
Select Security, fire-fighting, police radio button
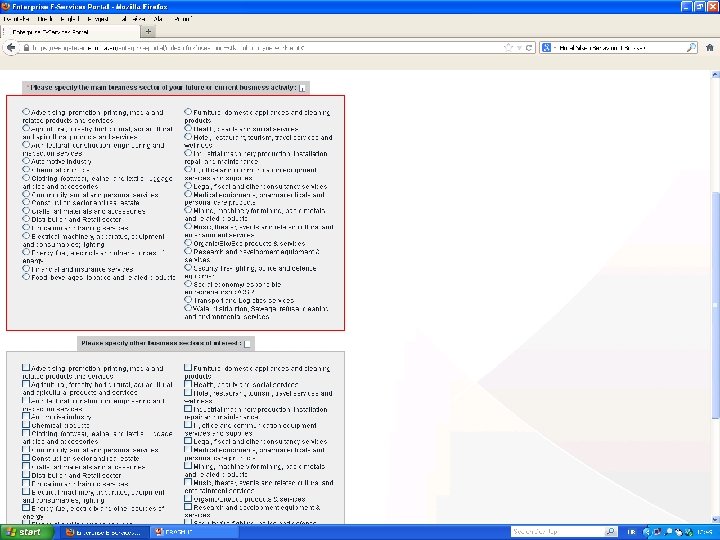[x=188, y=268]
